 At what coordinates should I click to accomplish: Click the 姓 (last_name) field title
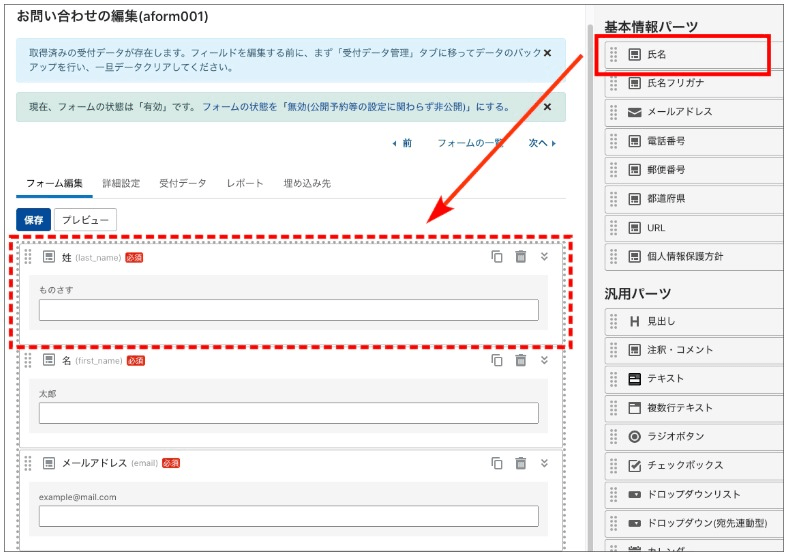coord(91,257)
